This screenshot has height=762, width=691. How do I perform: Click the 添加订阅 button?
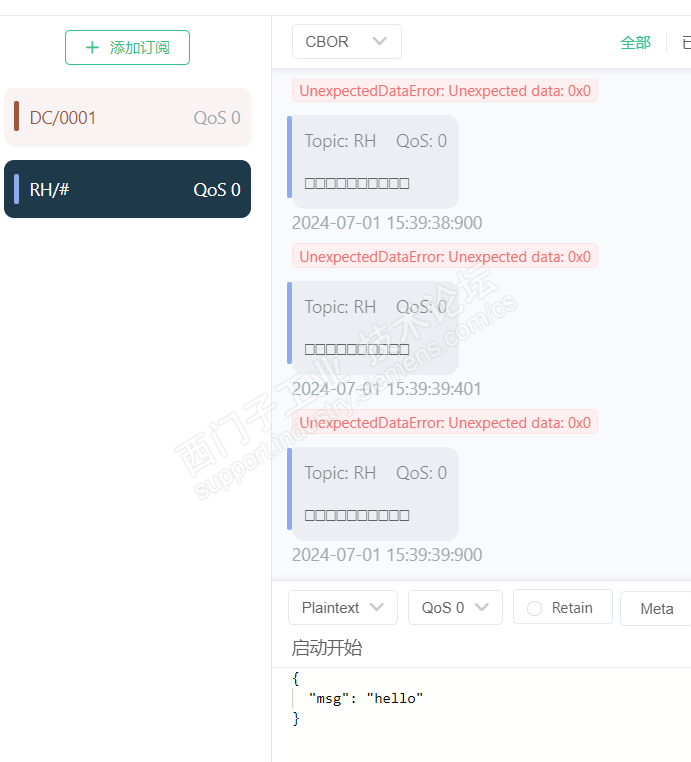pos(127,48)
